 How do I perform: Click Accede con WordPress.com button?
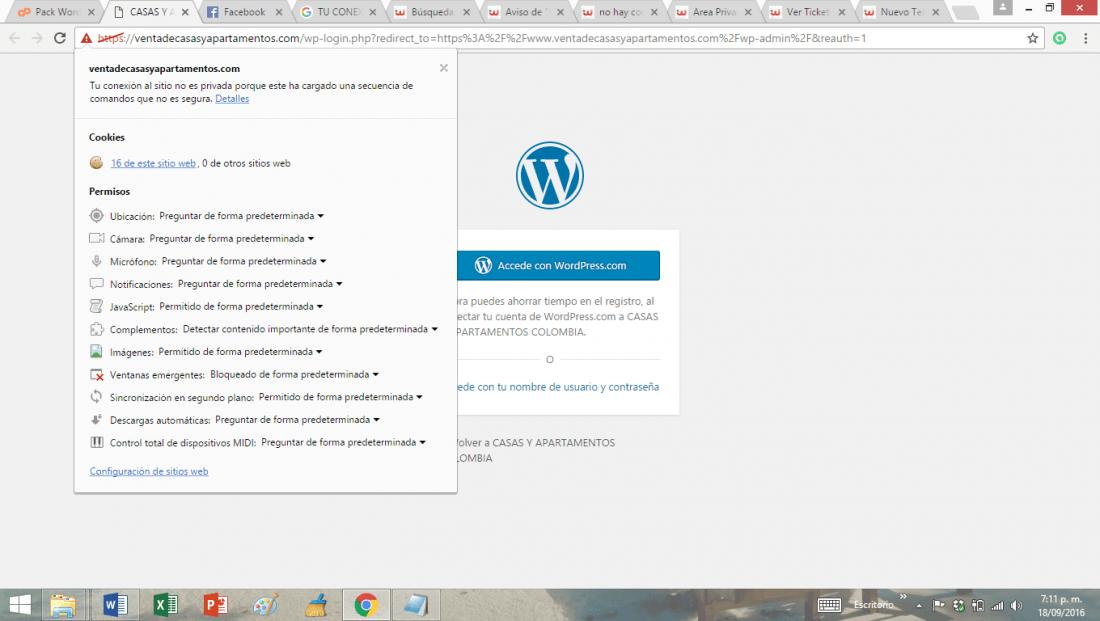click(x=558, y=265)
